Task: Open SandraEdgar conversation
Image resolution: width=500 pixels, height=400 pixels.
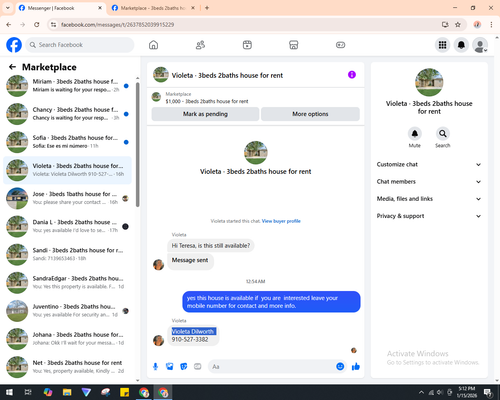Action: (68, 283)
